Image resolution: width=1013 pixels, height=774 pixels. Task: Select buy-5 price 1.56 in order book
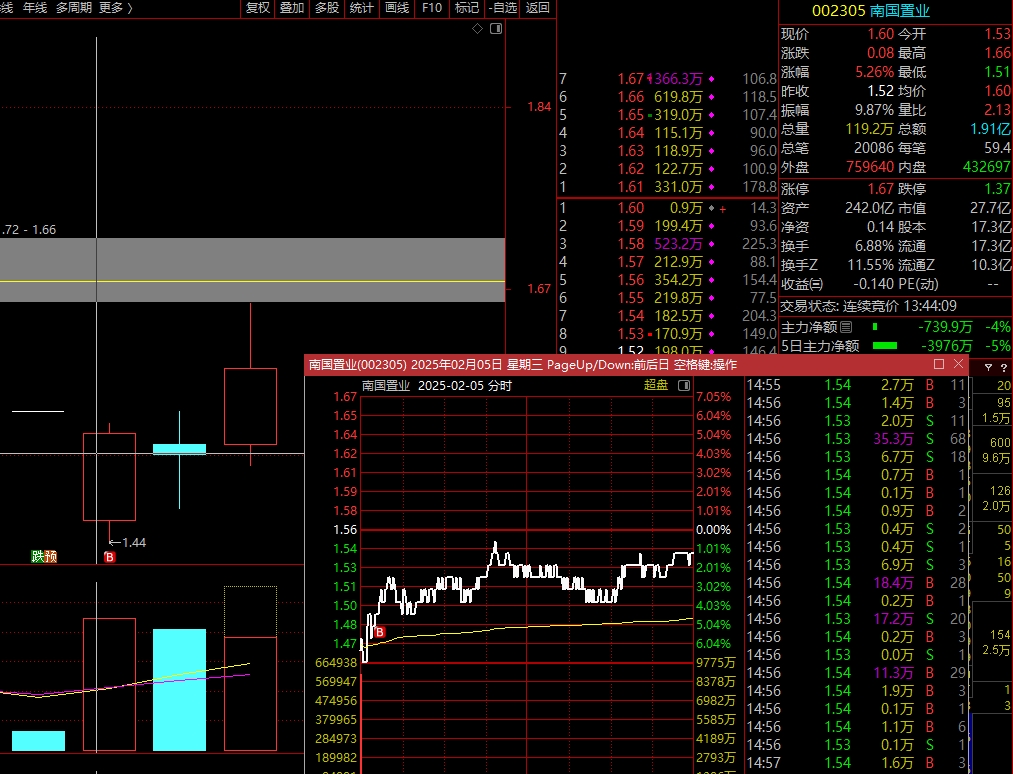[631, 280]
